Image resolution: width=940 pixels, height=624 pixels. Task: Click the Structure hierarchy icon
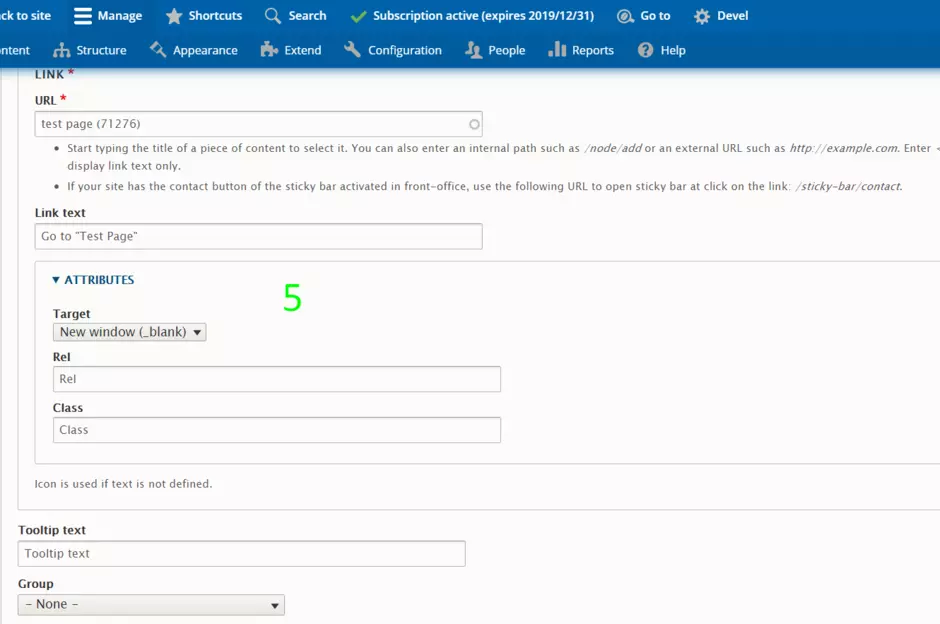(x=62, y=50)
